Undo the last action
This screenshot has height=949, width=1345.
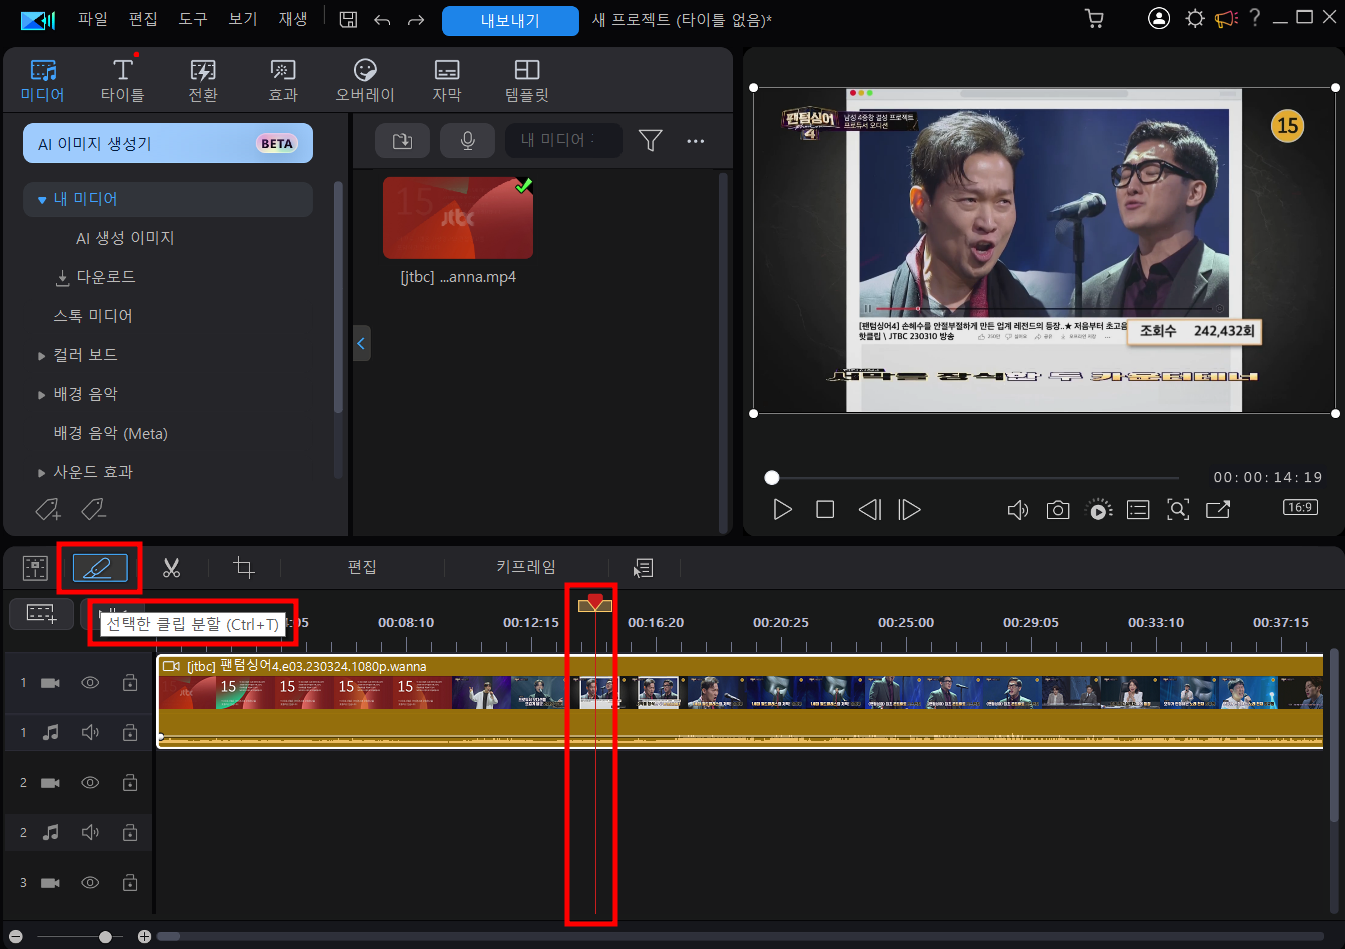382,19
